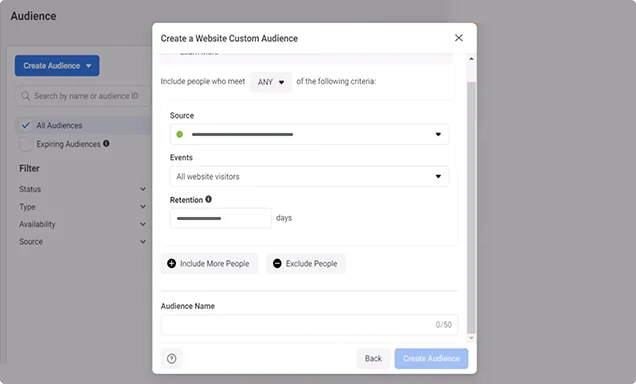The height and width of the screenshot is (384, 636).
Task: Click the scrollbar up arrow
Action: click(471, 59)
